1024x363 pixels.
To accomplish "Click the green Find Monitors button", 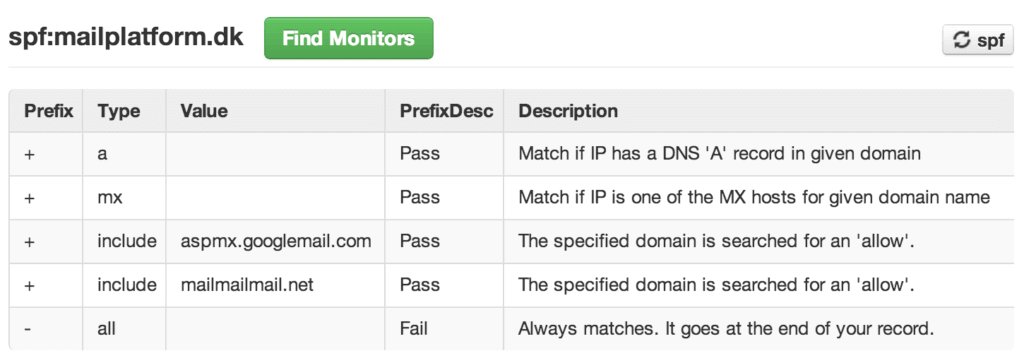I will pos(348,38).
